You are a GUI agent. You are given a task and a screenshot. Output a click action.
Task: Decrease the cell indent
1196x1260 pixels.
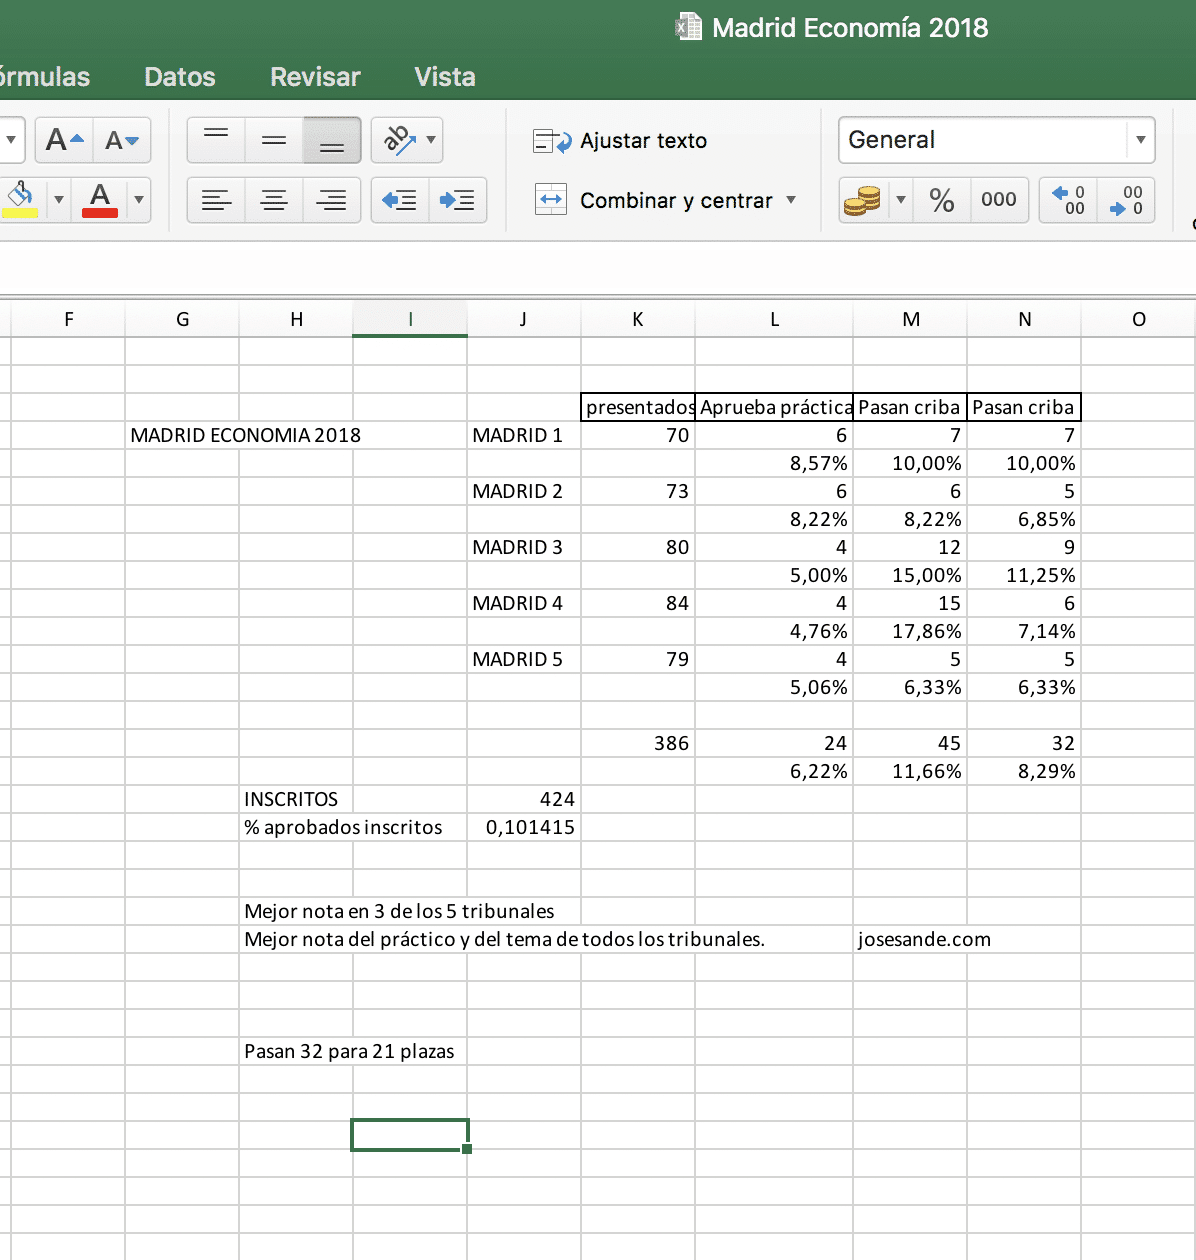(x=400, y=200)
